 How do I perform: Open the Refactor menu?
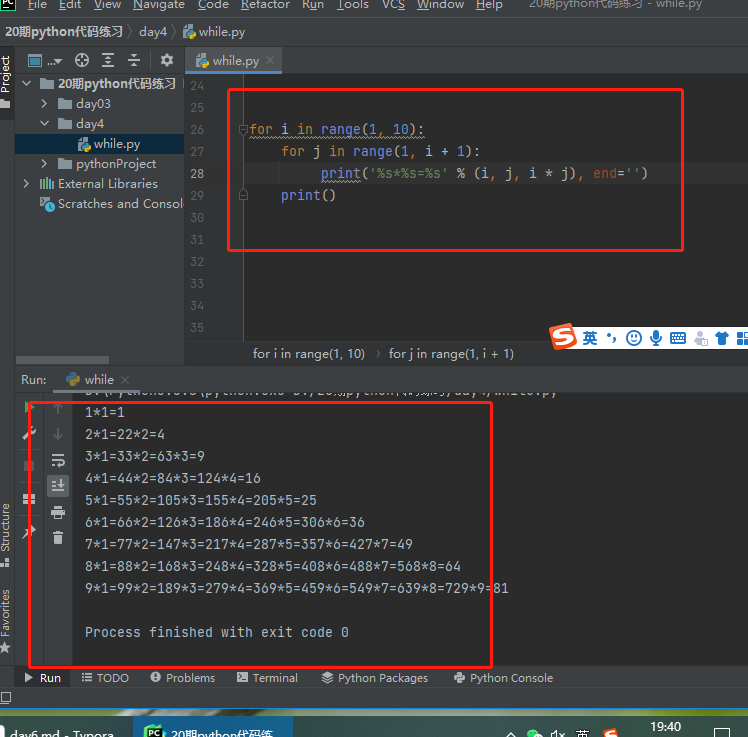coord(265,5)
